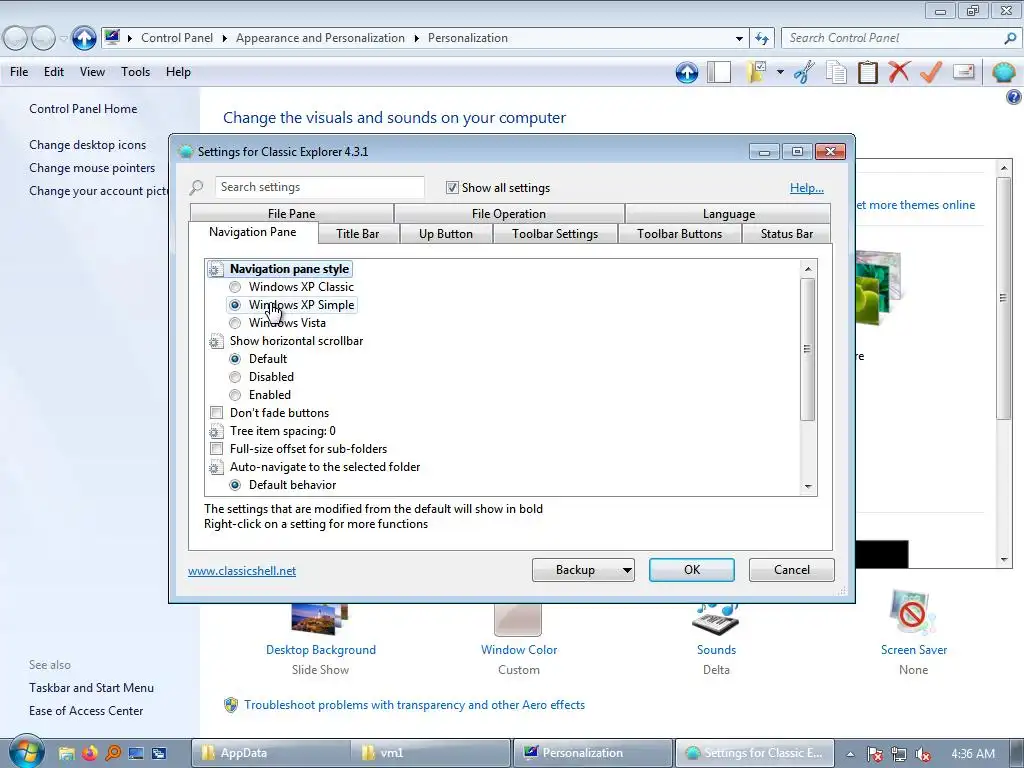Select Windows XP Classic radio button
The height and width of the screenshot is (768, 1024).
pos(235,287)
